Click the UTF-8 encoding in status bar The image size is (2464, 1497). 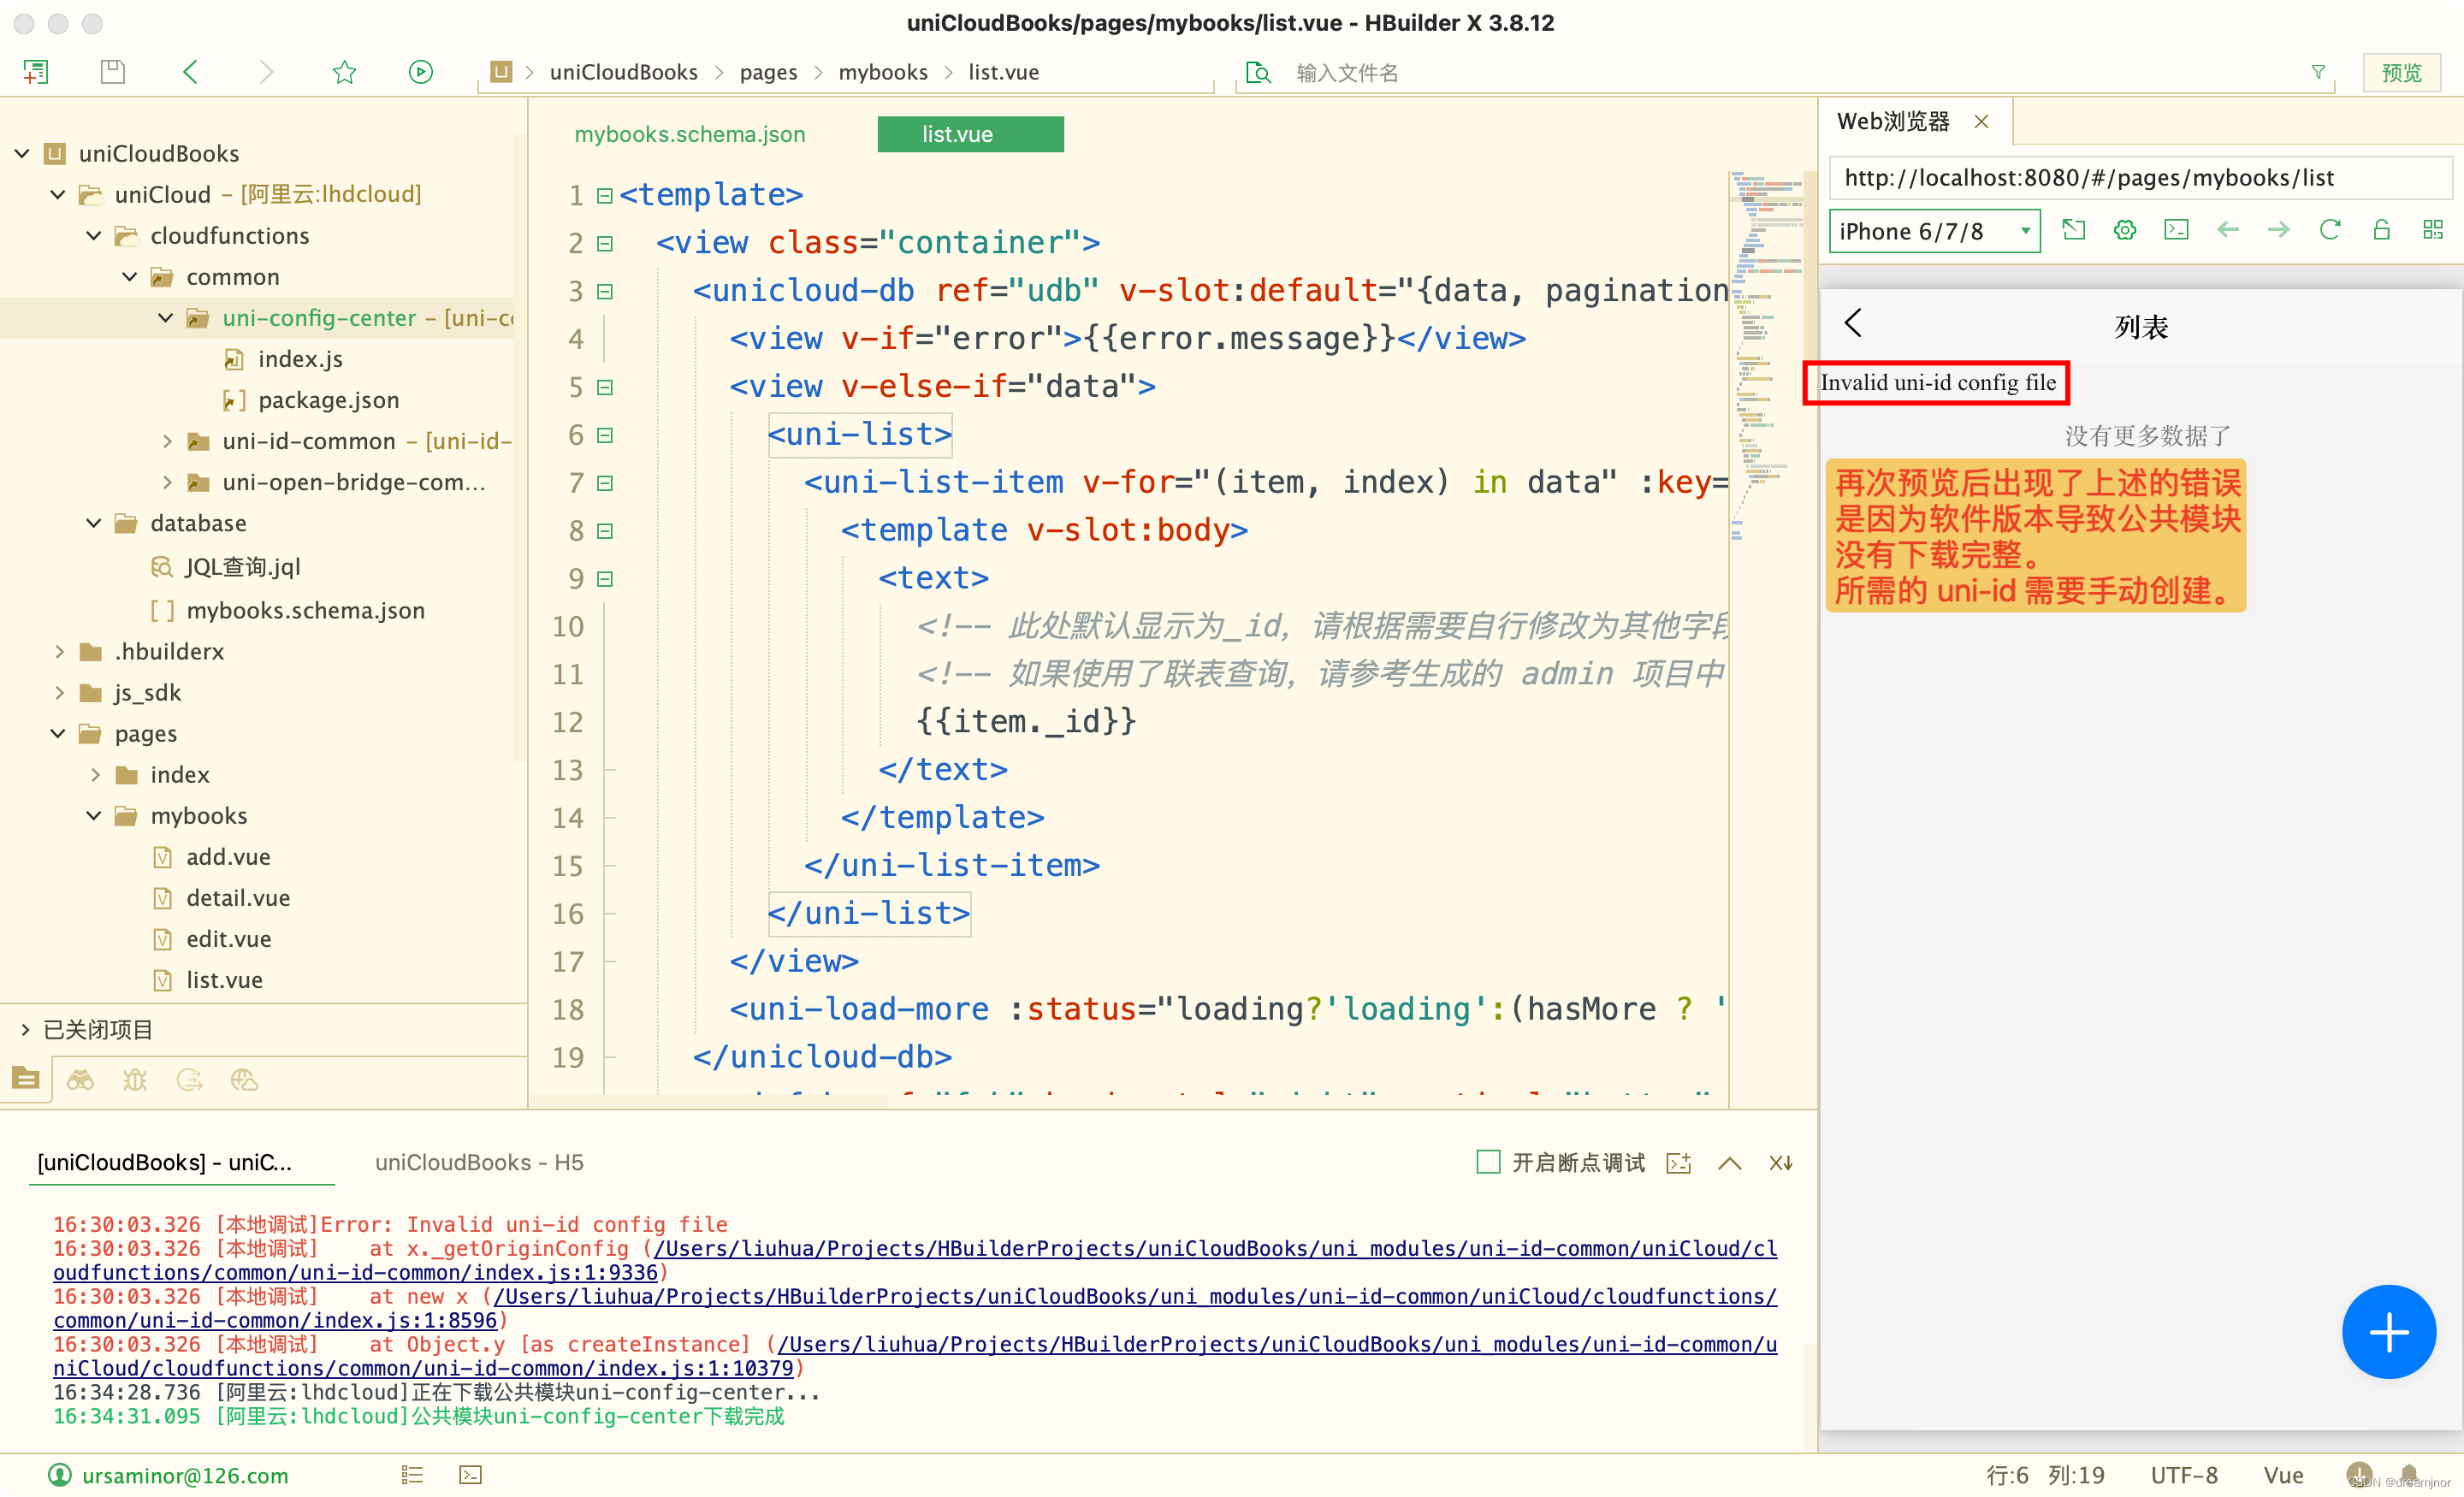(x=2183, y=1475)
